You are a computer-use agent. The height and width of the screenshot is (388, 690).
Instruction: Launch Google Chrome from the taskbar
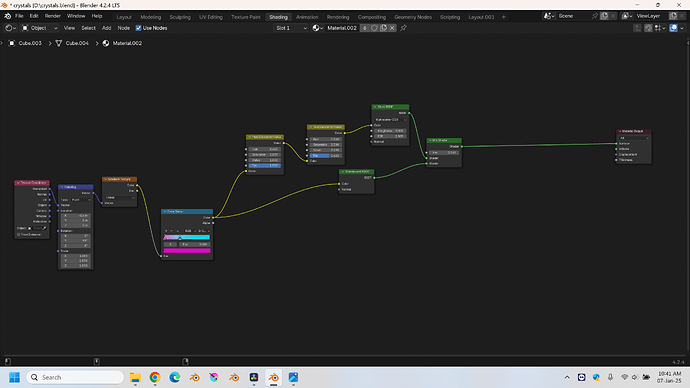(x=155, y=377)
